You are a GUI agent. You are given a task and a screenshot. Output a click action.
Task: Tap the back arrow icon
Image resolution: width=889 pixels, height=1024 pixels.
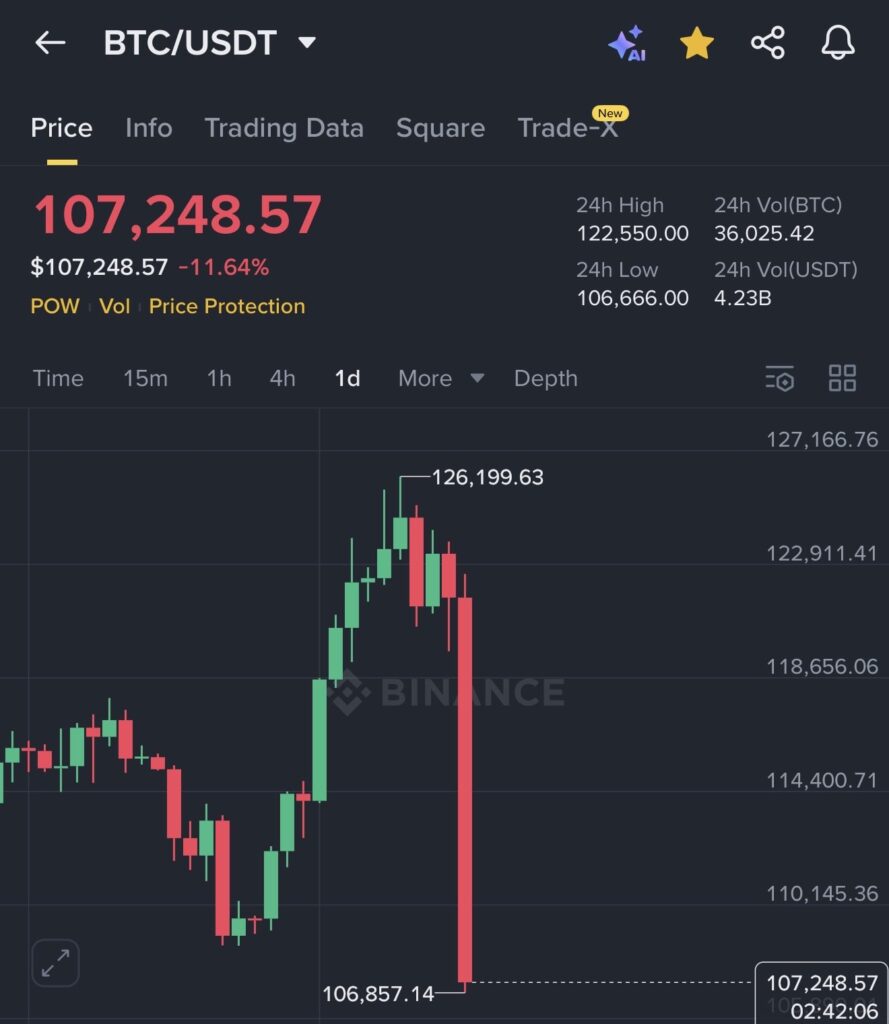pyautogui.click(x=49, y=43)
